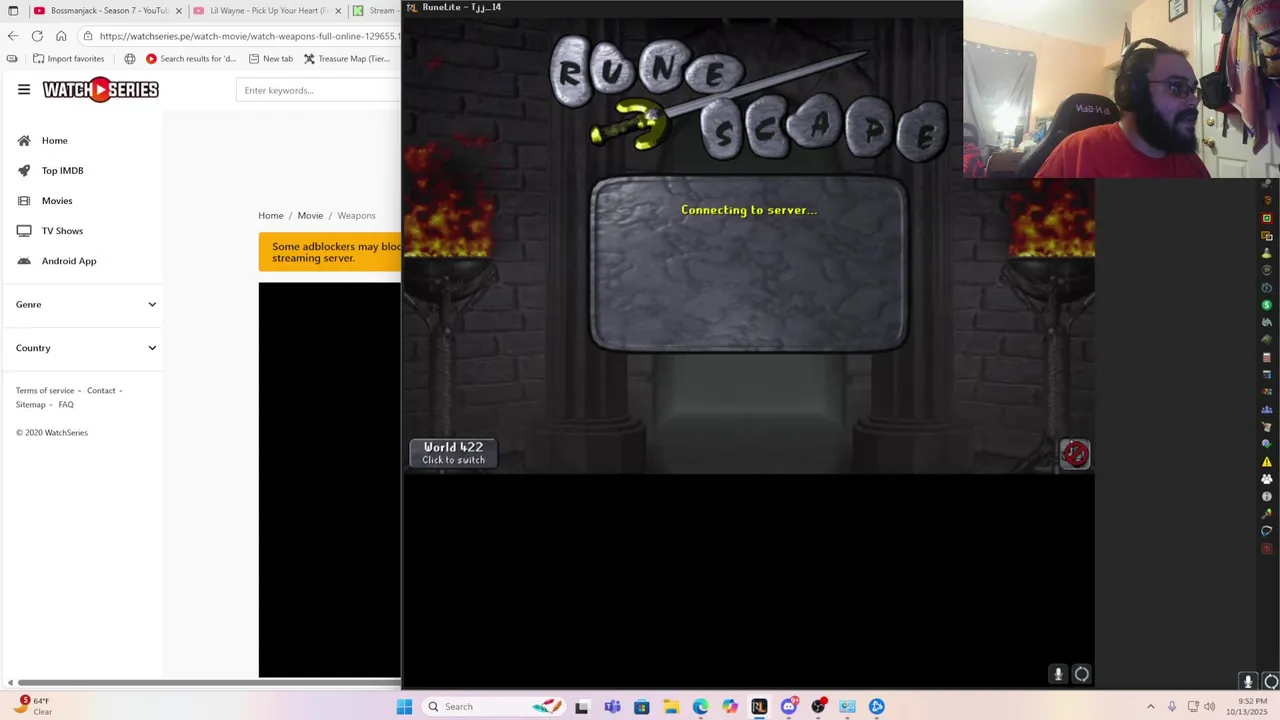Open Microsoft Teams from taskbar
Image resolution: width=1280 pixels, height=720 pixels.
pyautogui.click(x=612, y=707)
